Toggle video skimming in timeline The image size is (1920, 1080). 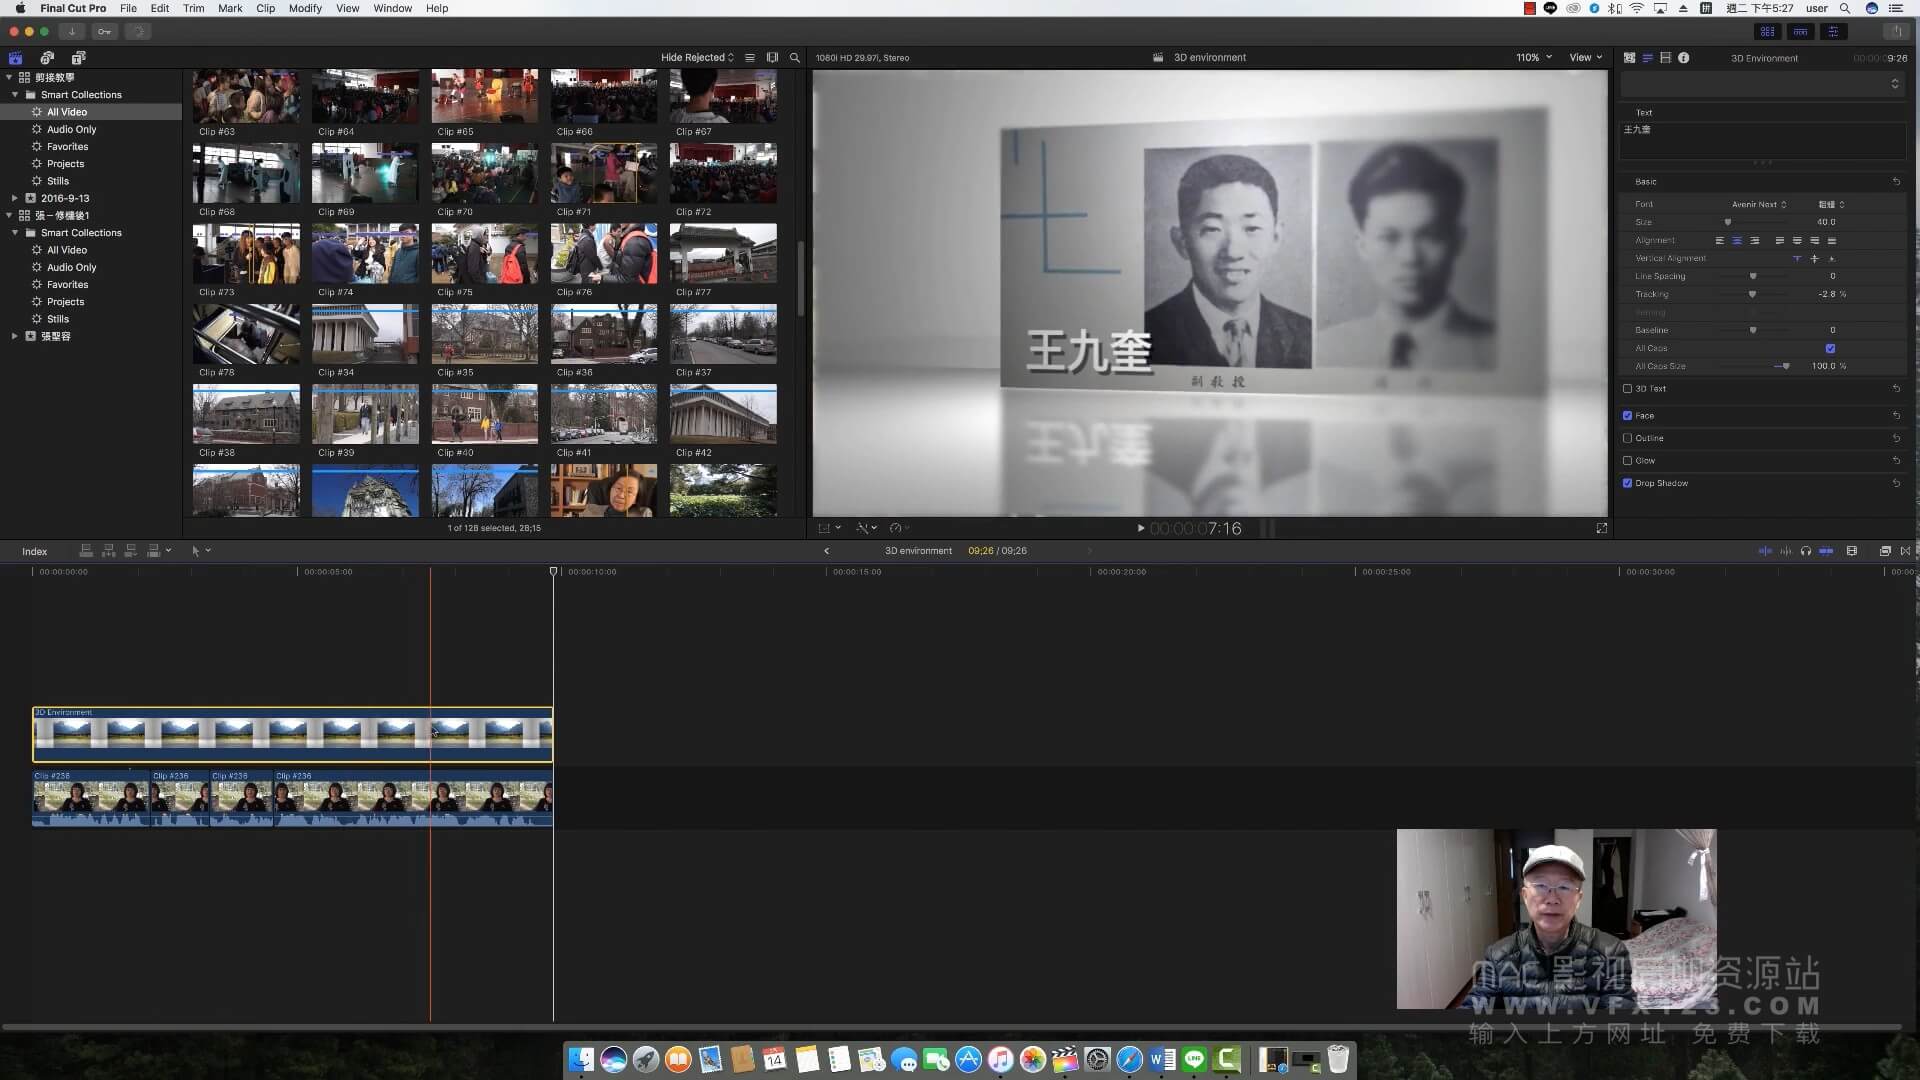[1765, 551]
